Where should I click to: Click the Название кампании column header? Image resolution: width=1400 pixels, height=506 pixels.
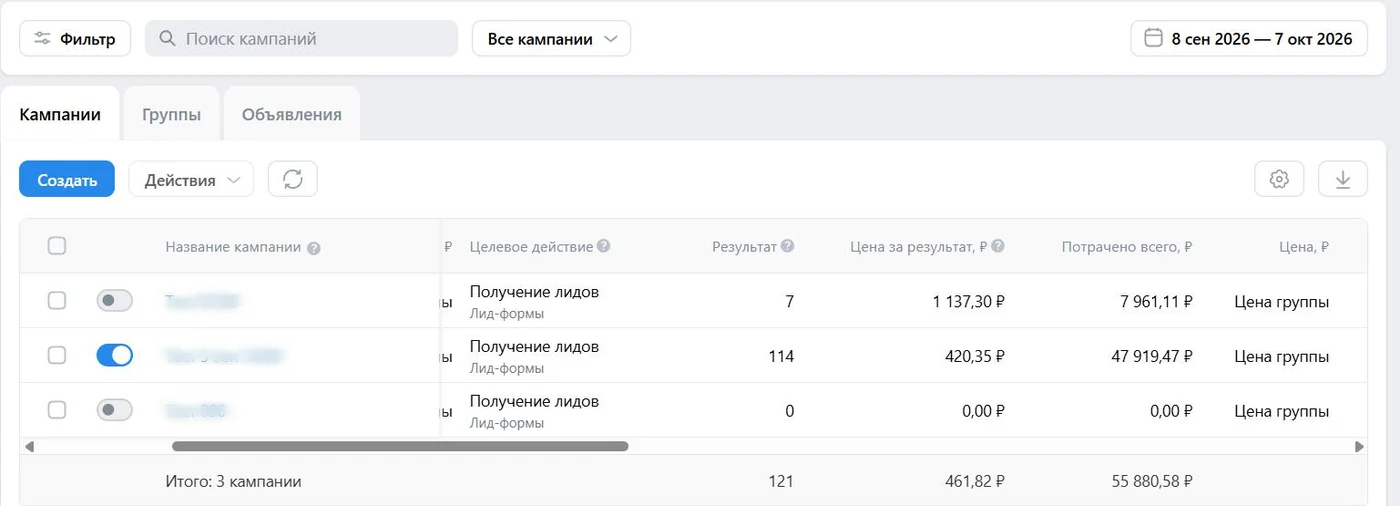(x=233, y=247)
